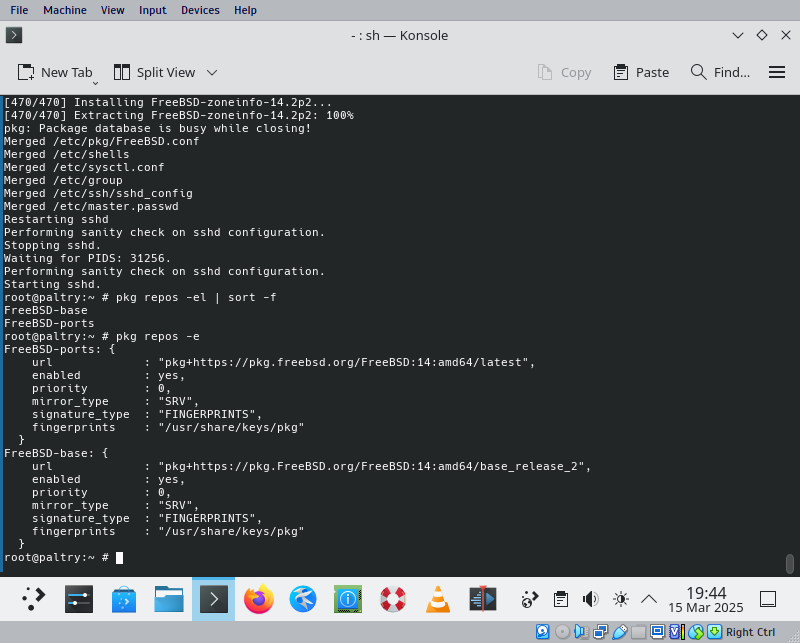Click the VirtualBox keyboard capture arrow icon

click(x=714, y=632)
